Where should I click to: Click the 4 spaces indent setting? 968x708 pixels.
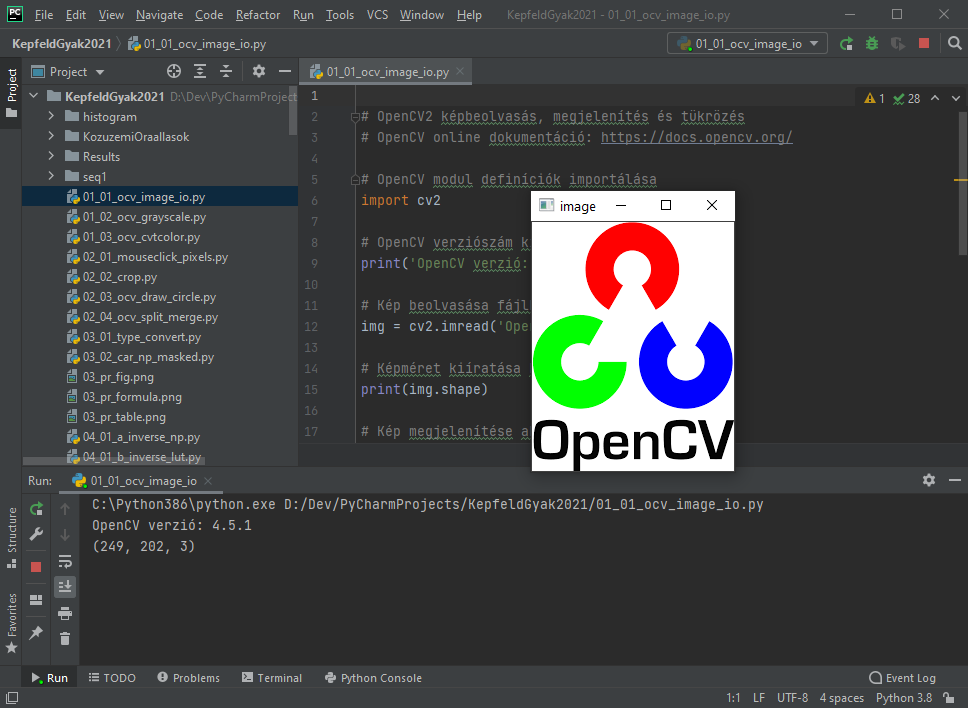point(841,698)
